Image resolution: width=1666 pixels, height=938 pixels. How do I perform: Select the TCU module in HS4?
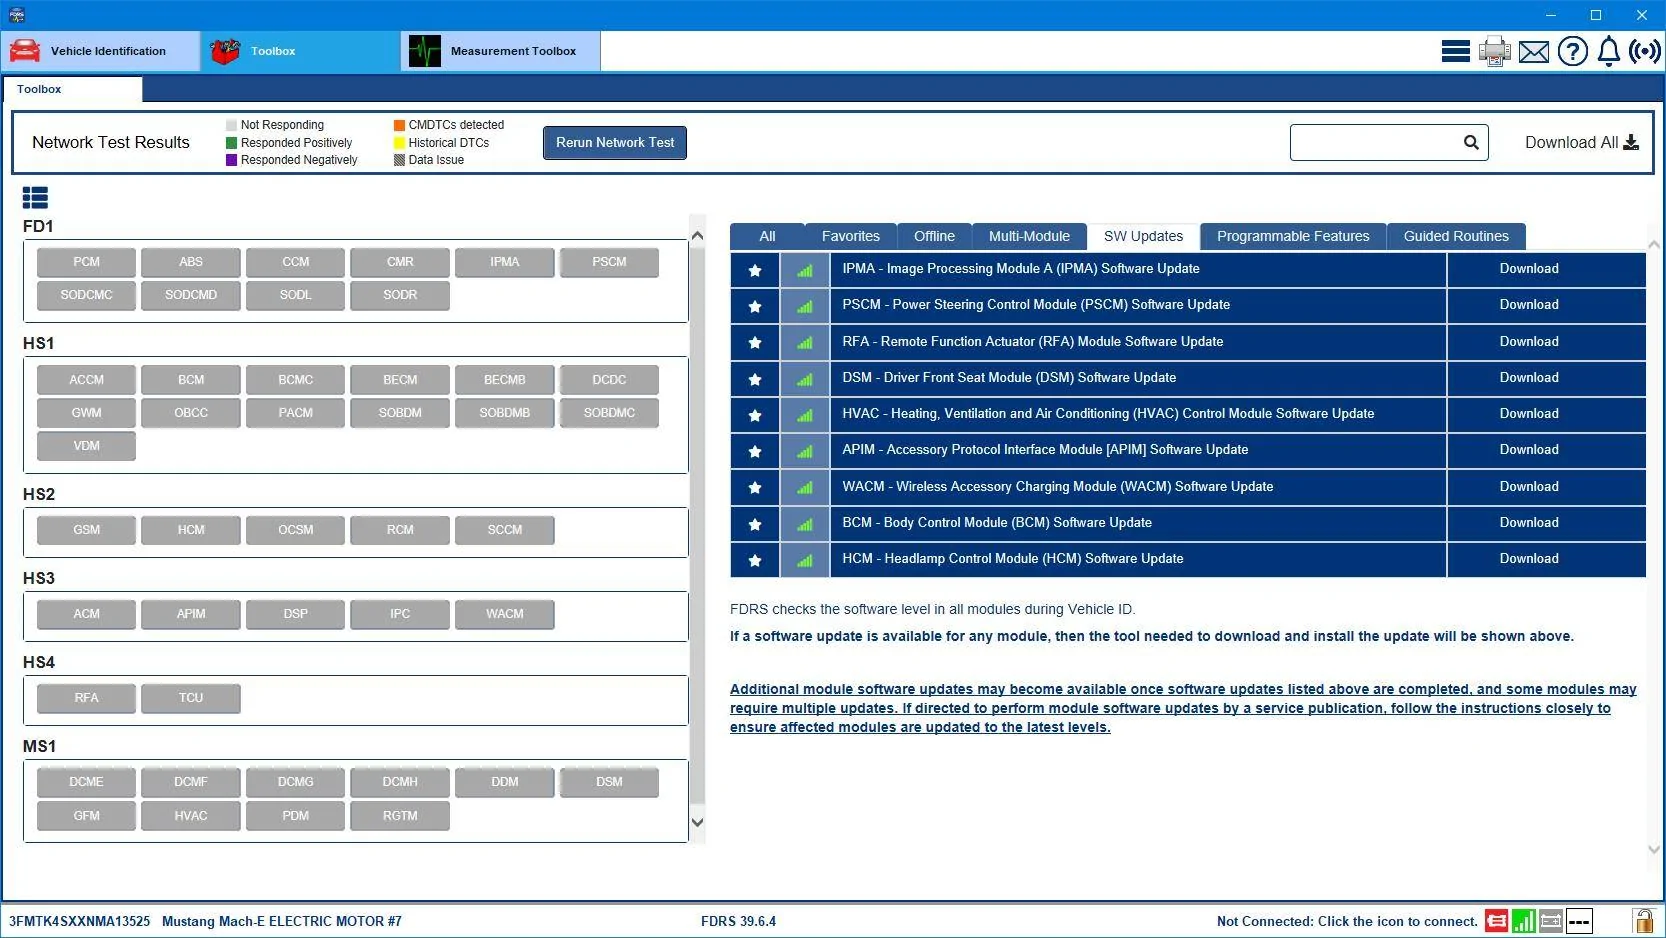[x=191, y=698]
